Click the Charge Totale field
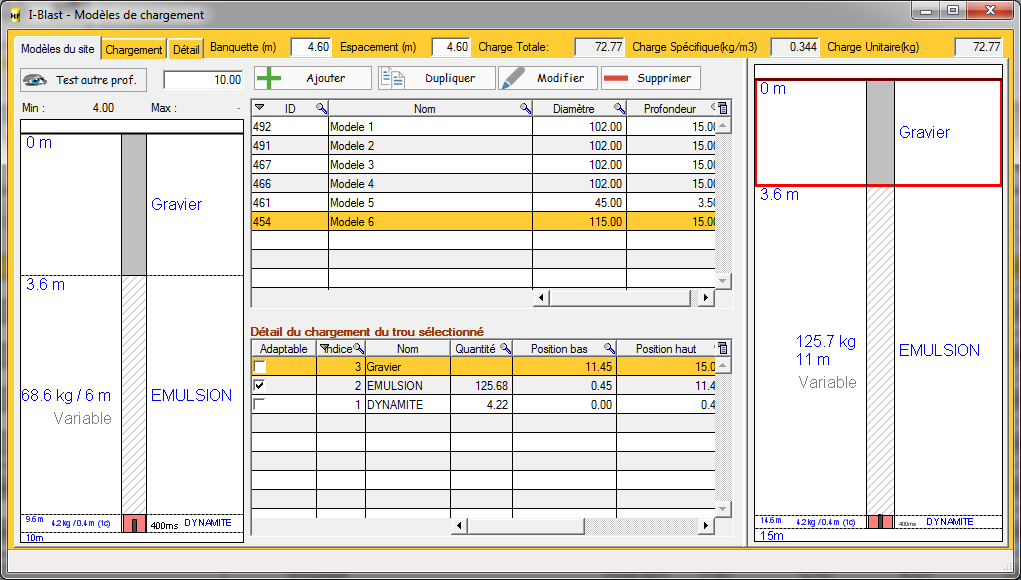This screenshot has width=1021, height=580. (x=599, y=47)
